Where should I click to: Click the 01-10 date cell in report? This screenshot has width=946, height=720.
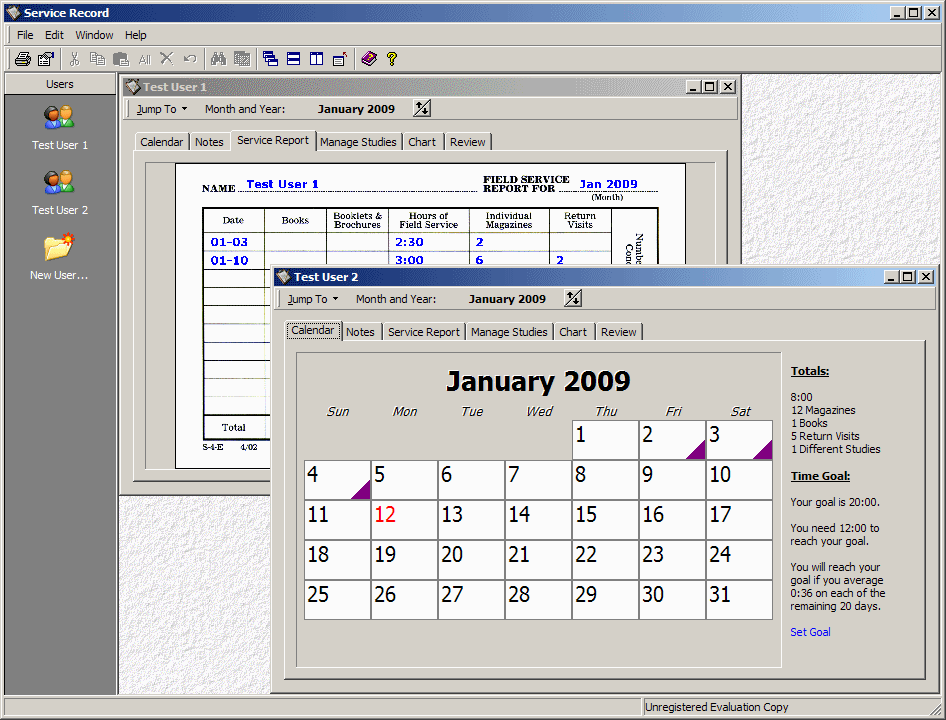coord(233,260)
